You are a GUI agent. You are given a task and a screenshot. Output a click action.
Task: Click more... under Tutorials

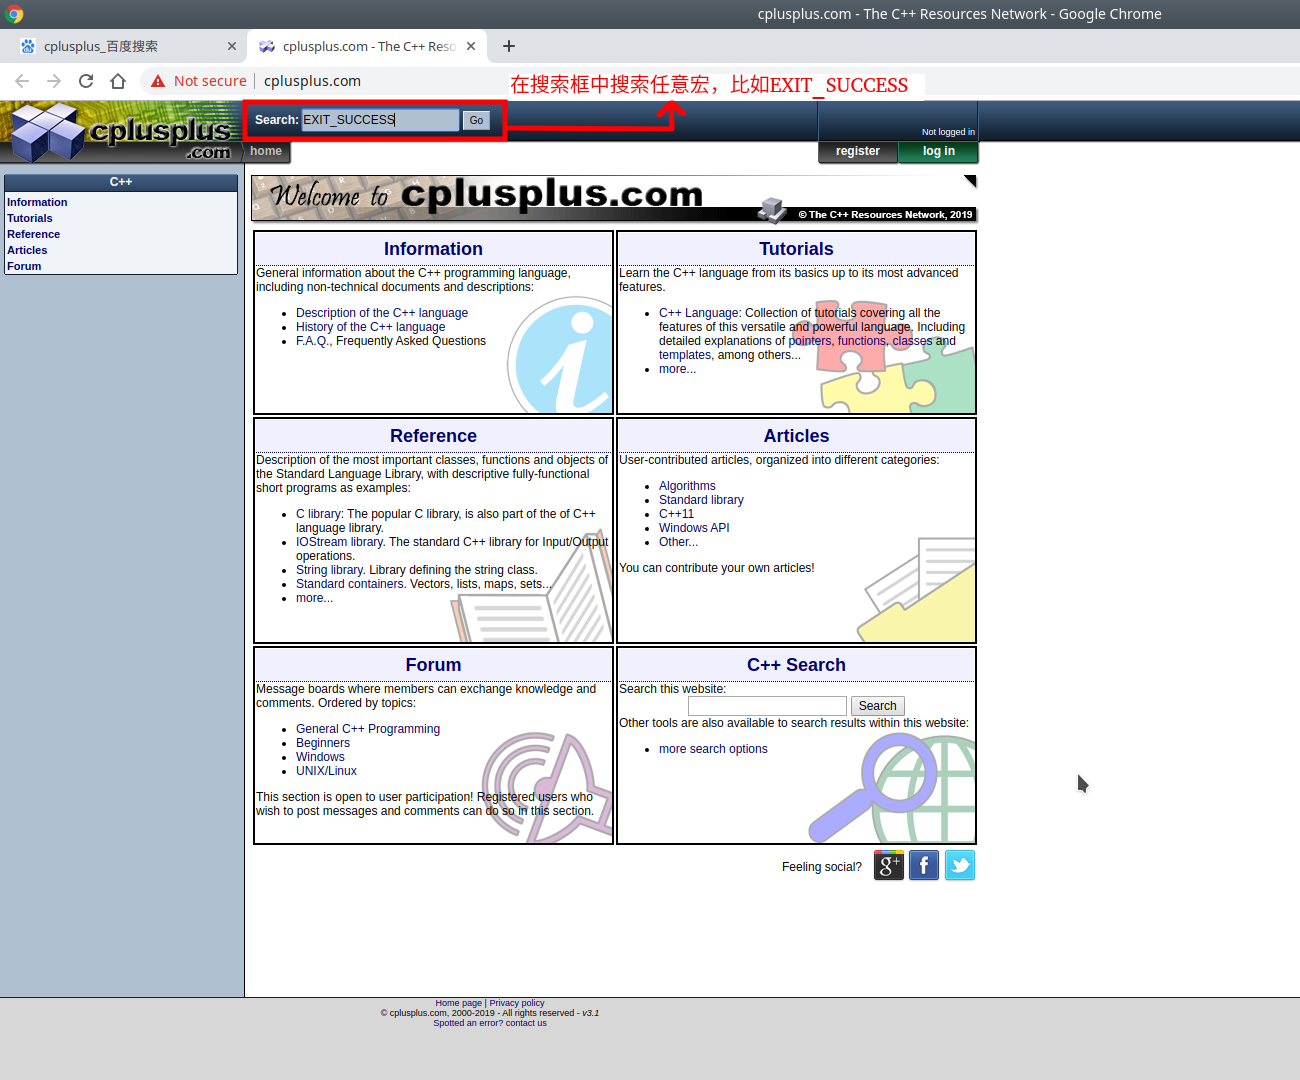677,369
